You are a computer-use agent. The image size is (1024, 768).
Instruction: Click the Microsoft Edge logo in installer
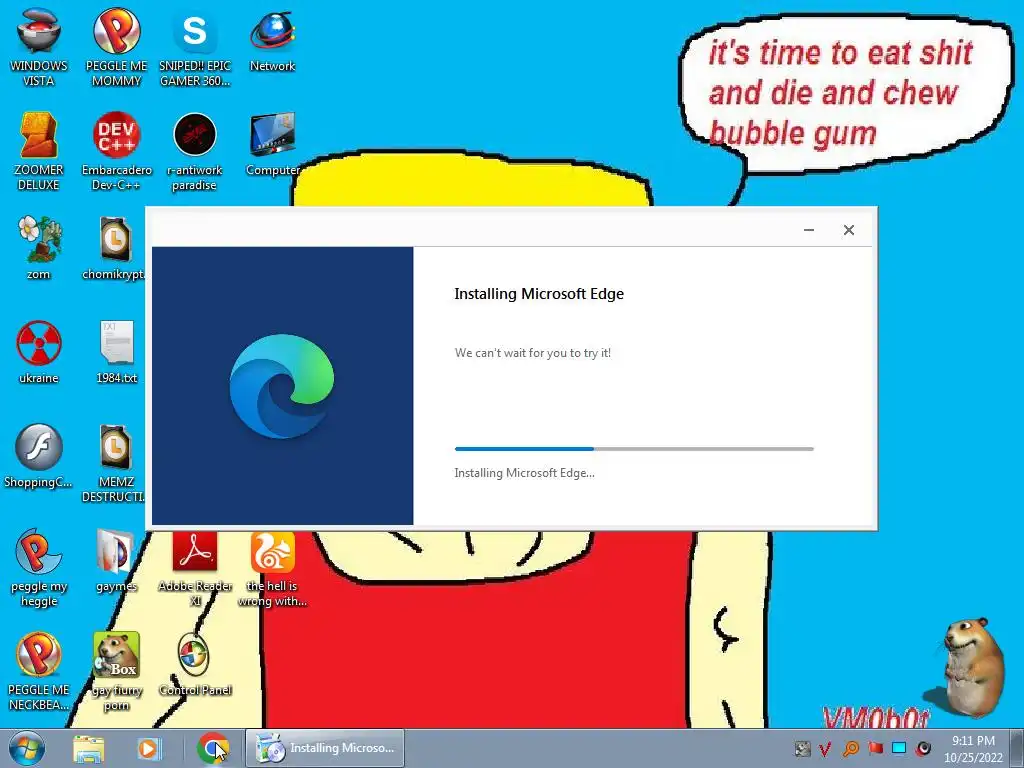click(x=282, y=385)
